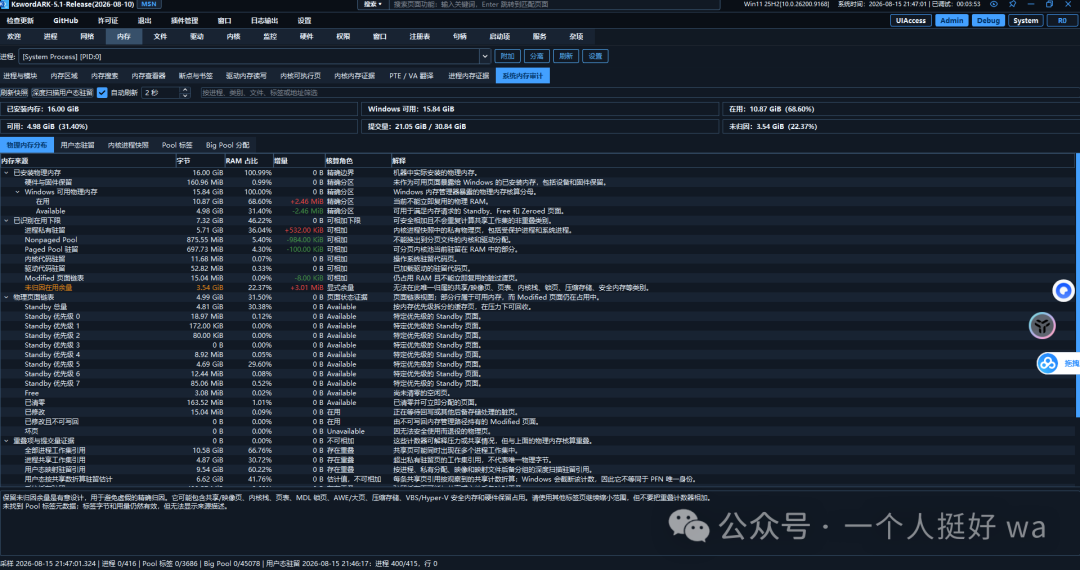Select the 硬件与固件保留 row

tap(537, 182)
